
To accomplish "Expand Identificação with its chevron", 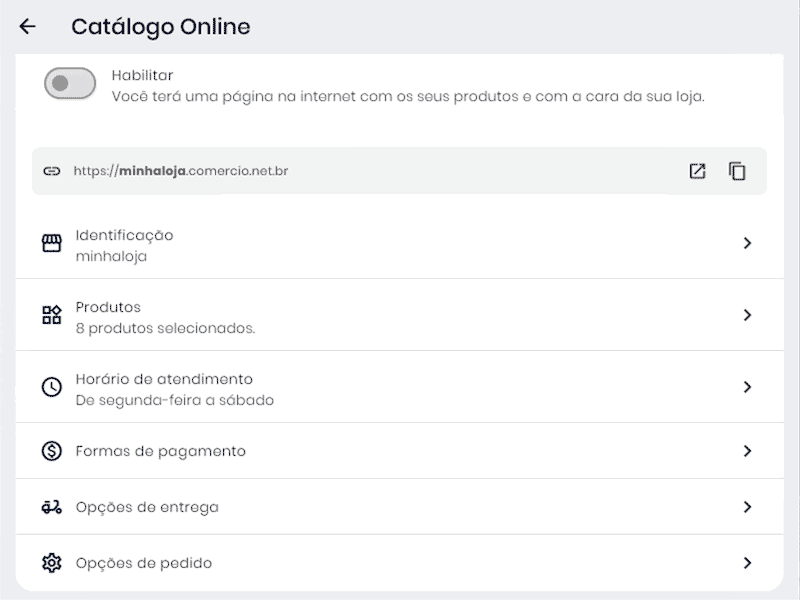I will [747, 243].
